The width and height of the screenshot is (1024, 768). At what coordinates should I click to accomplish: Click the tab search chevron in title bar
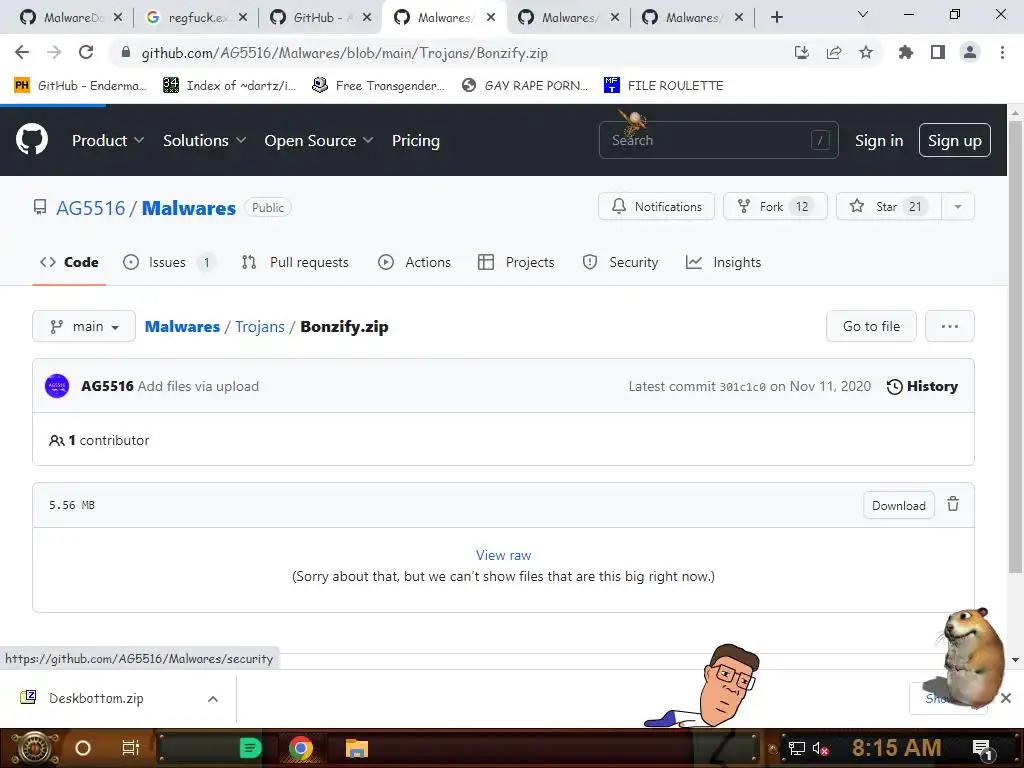click(863, 14)
